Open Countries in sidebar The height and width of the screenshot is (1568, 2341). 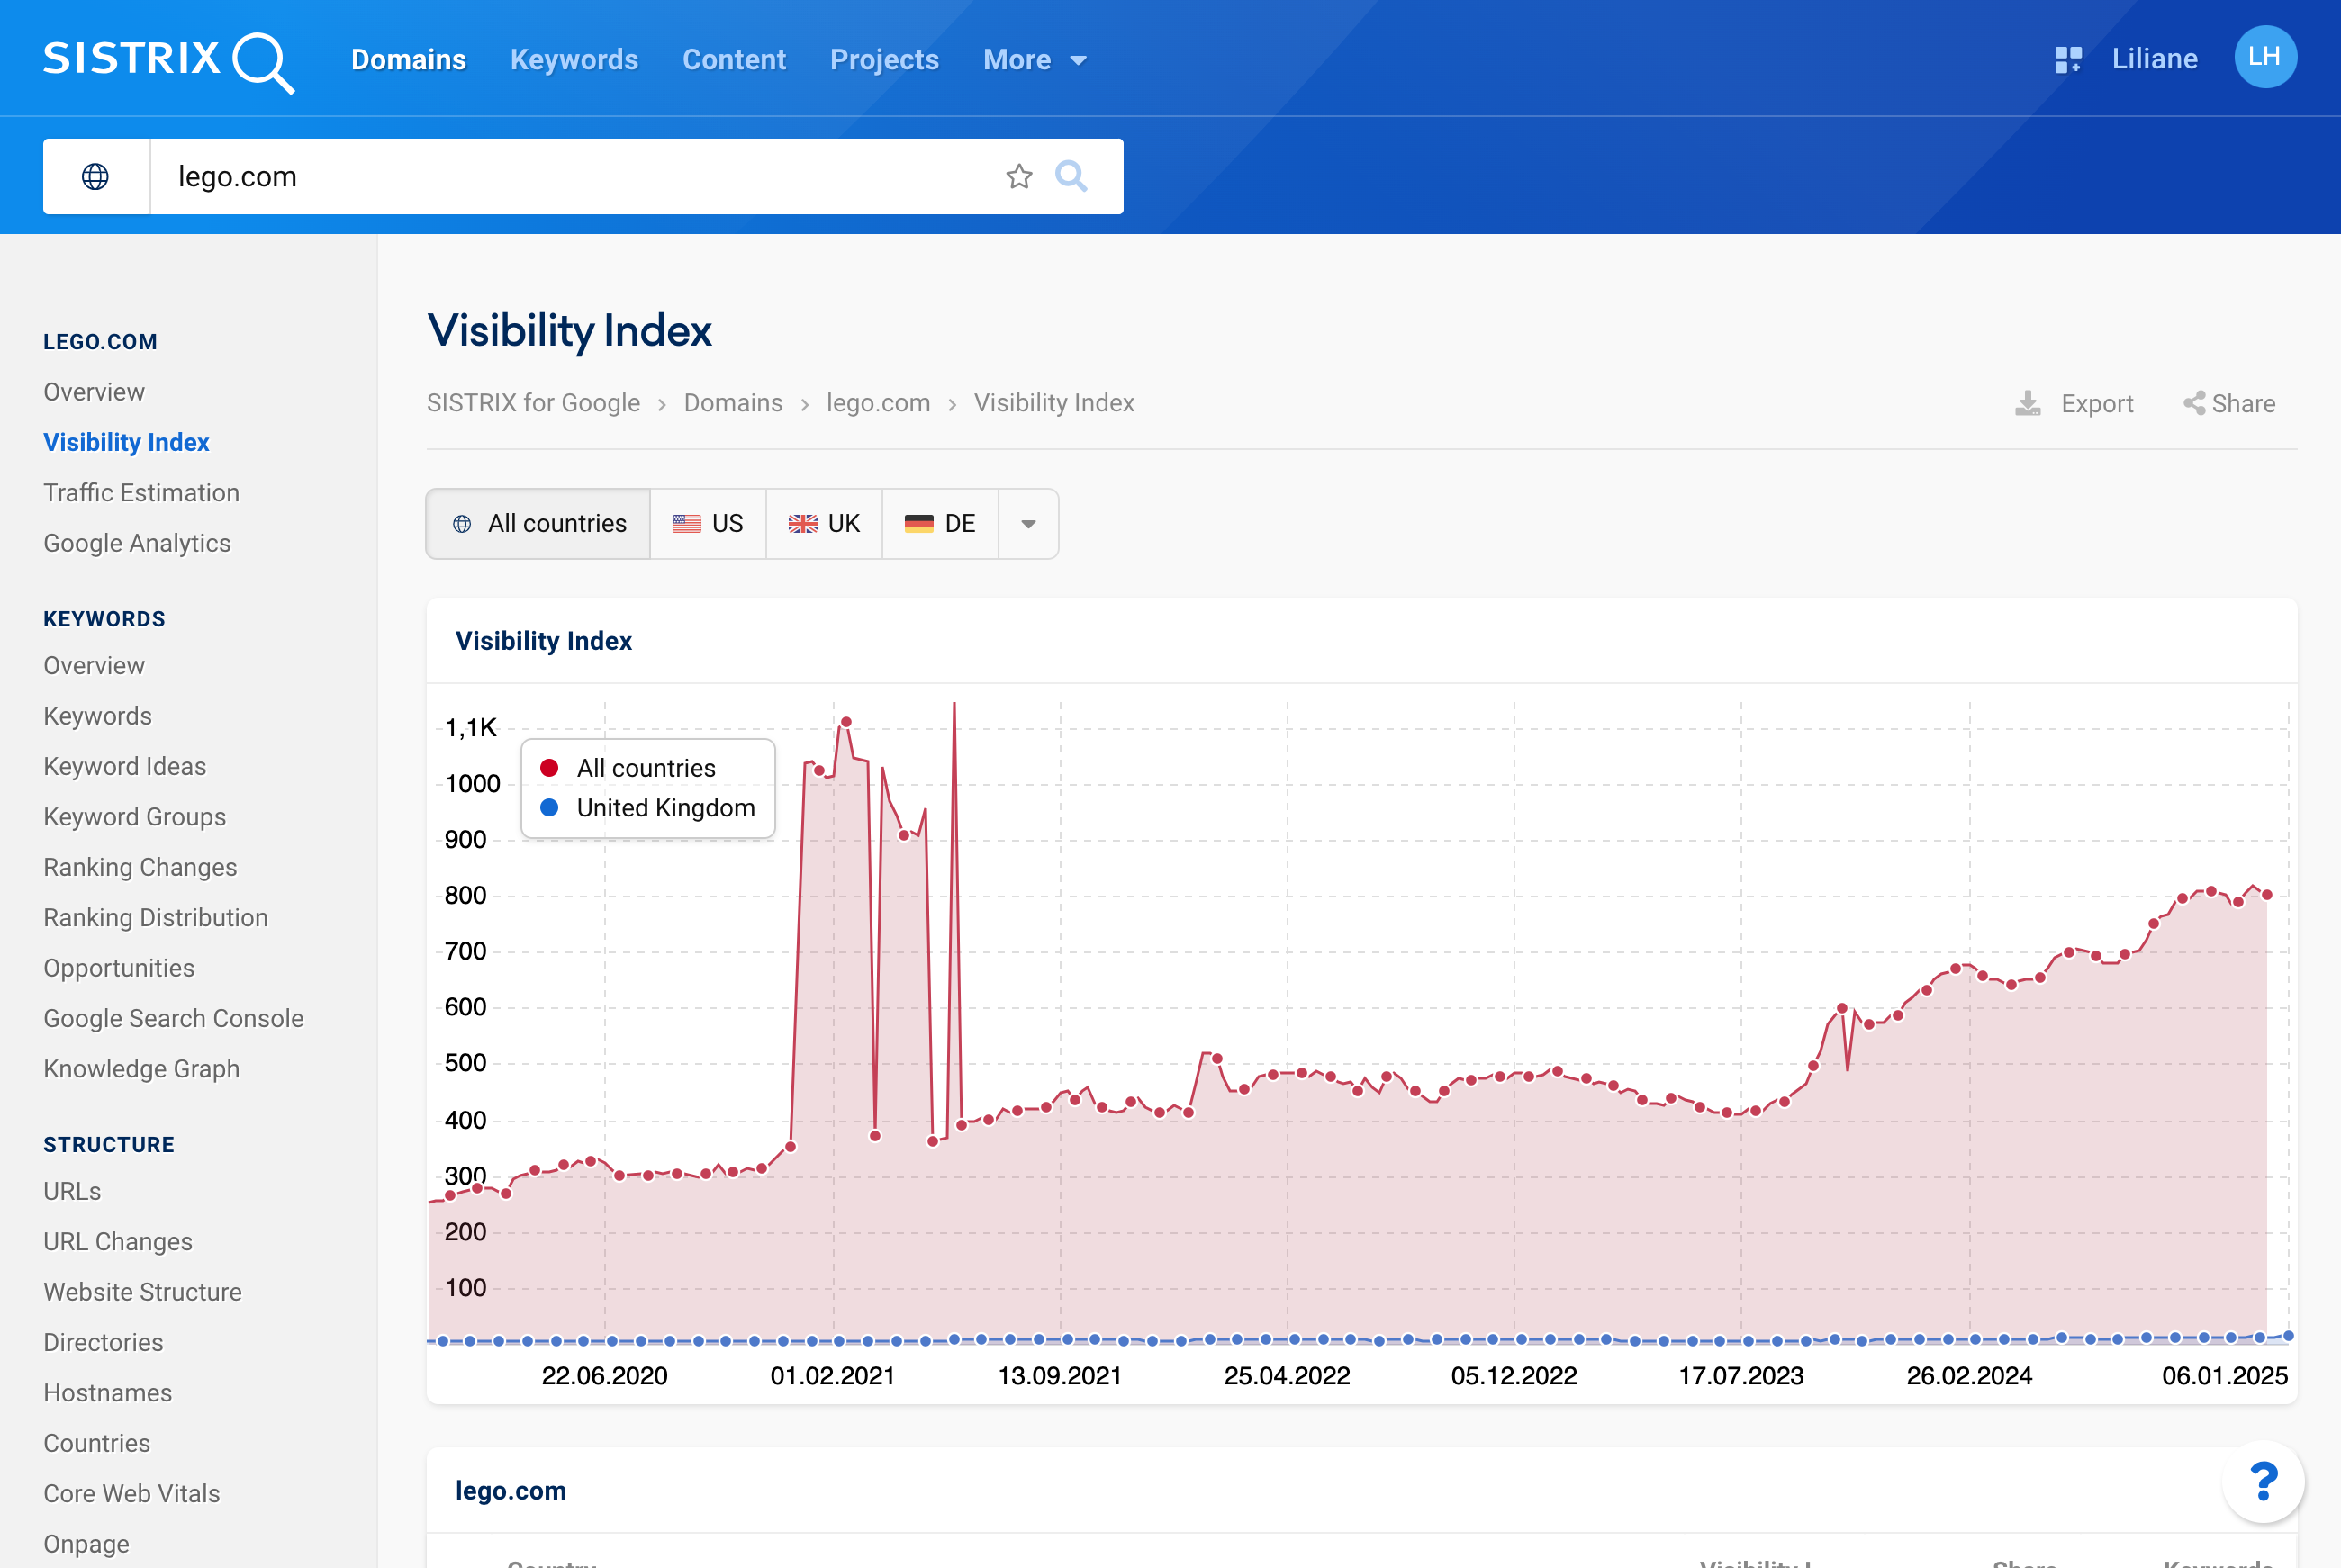point(96,1443)
